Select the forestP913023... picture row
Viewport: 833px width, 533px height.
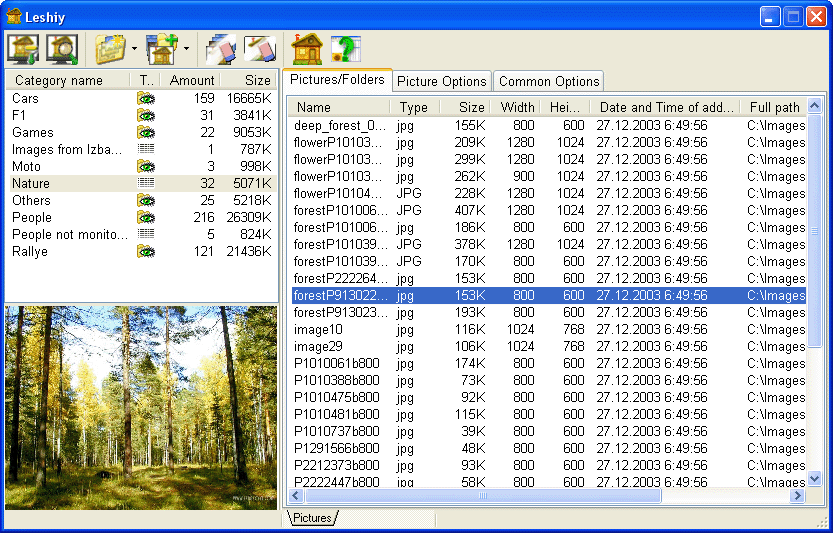click(549, 312)
